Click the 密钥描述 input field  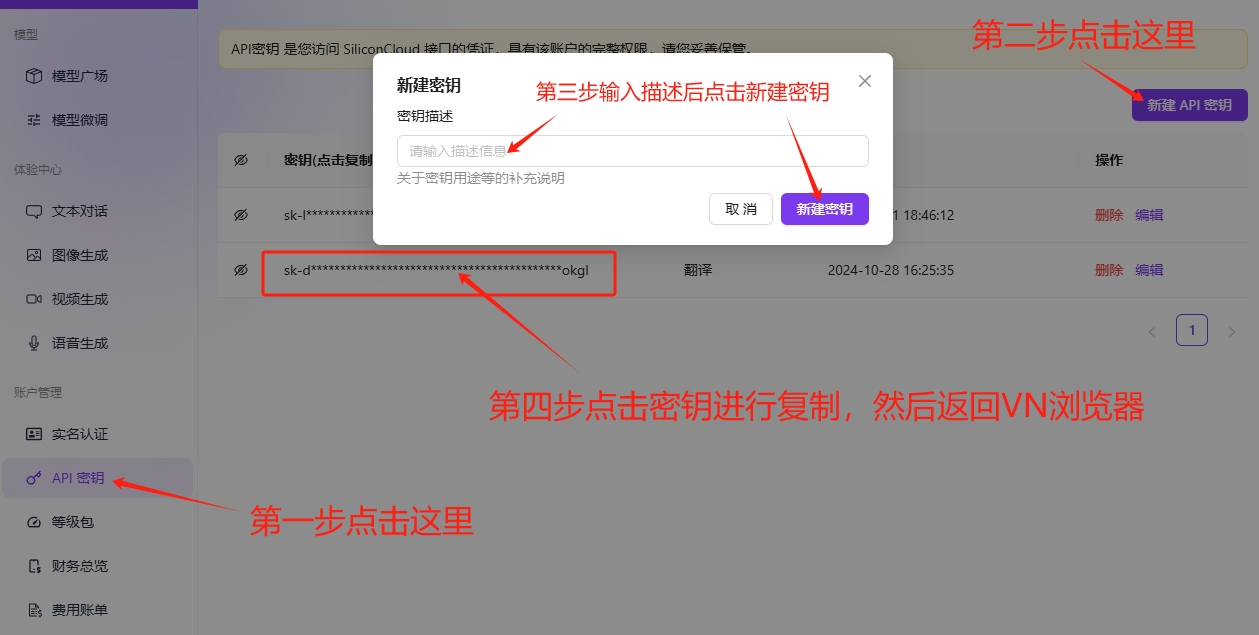click(632, 151)
